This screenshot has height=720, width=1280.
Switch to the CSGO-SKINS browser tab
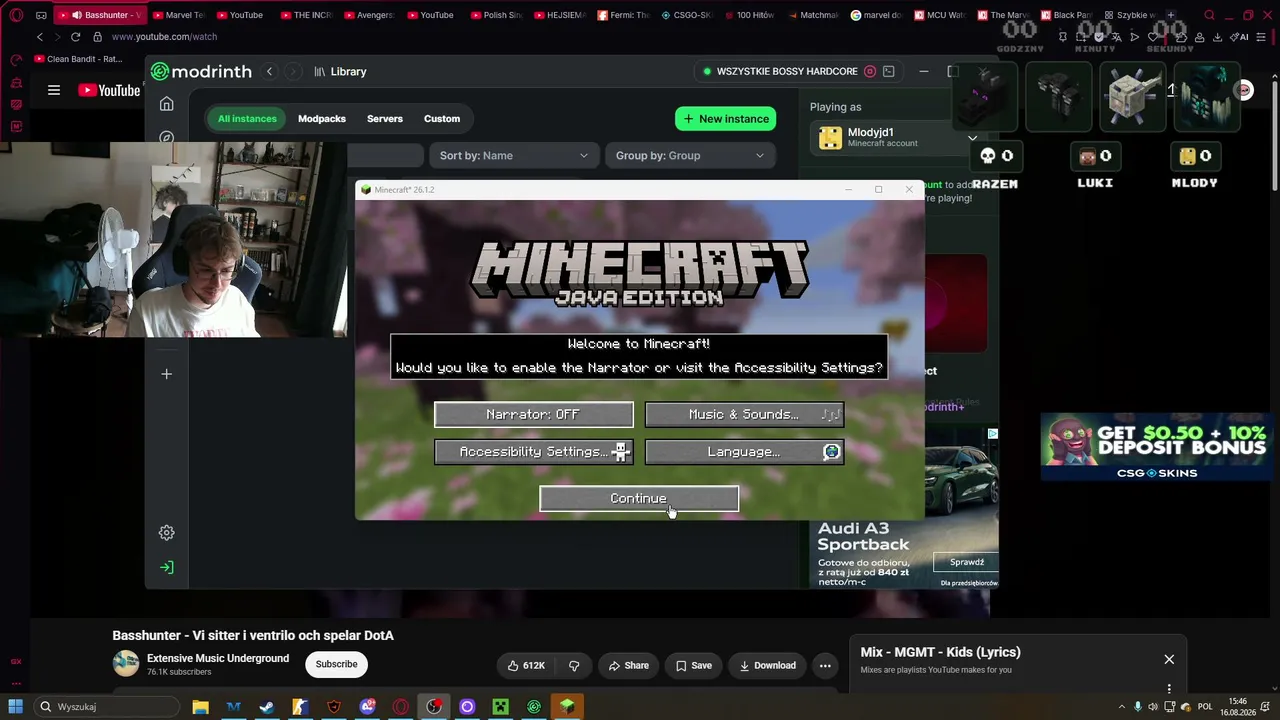click(x=686, y=15)
